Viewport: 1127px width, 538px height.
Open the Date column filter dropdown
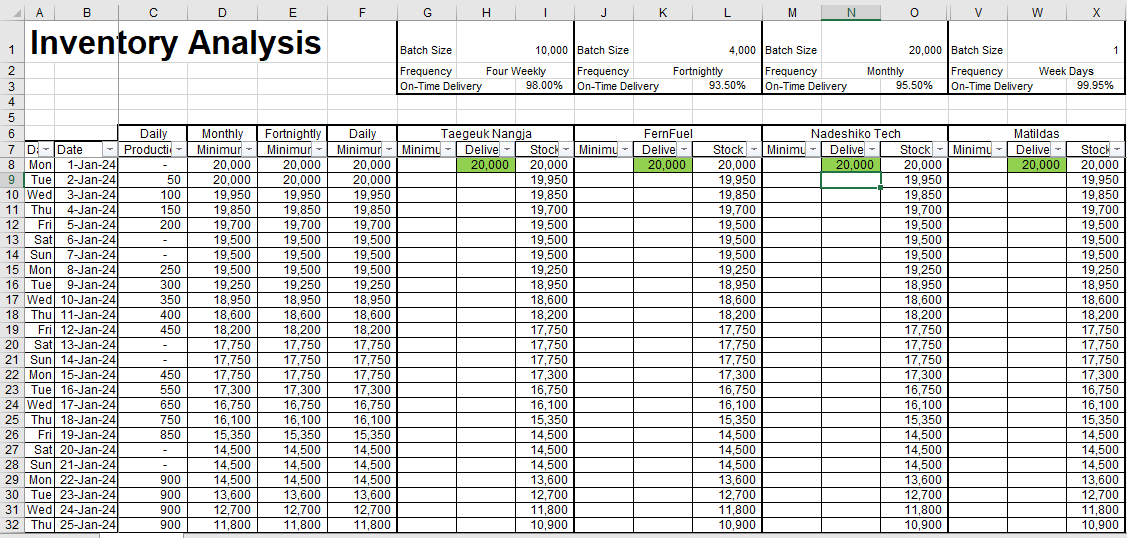click(x=110, y=149)
